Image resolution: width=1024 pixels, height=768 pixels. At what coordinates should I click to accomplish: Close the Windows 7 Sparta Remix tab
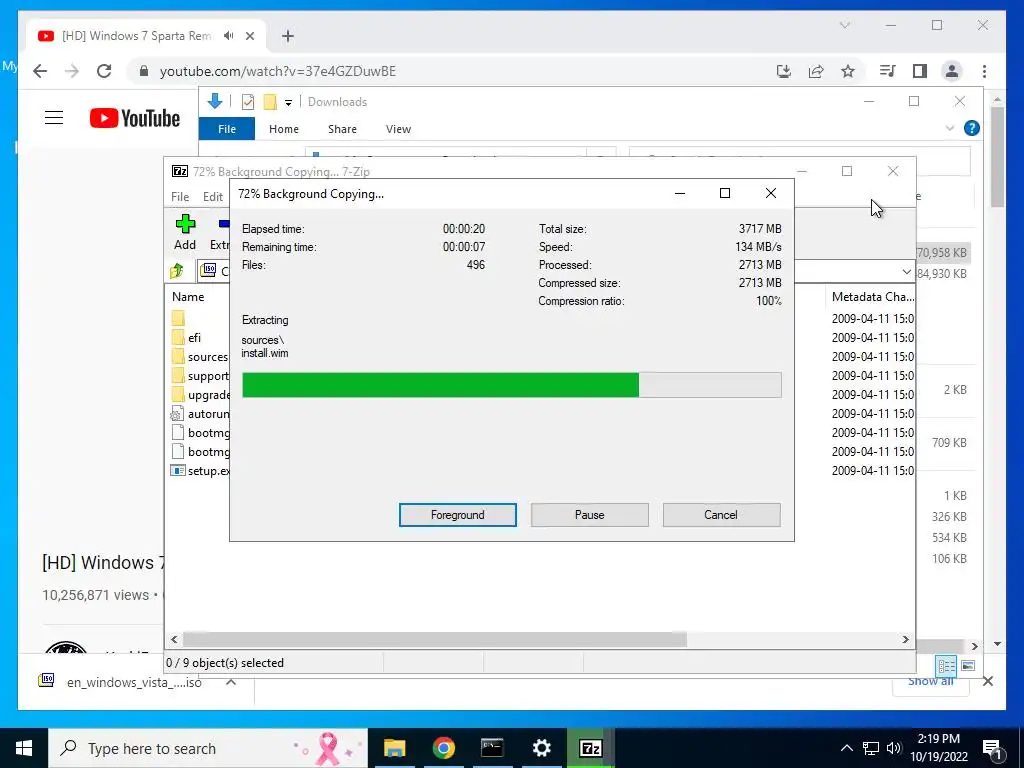tap(249, 36)
